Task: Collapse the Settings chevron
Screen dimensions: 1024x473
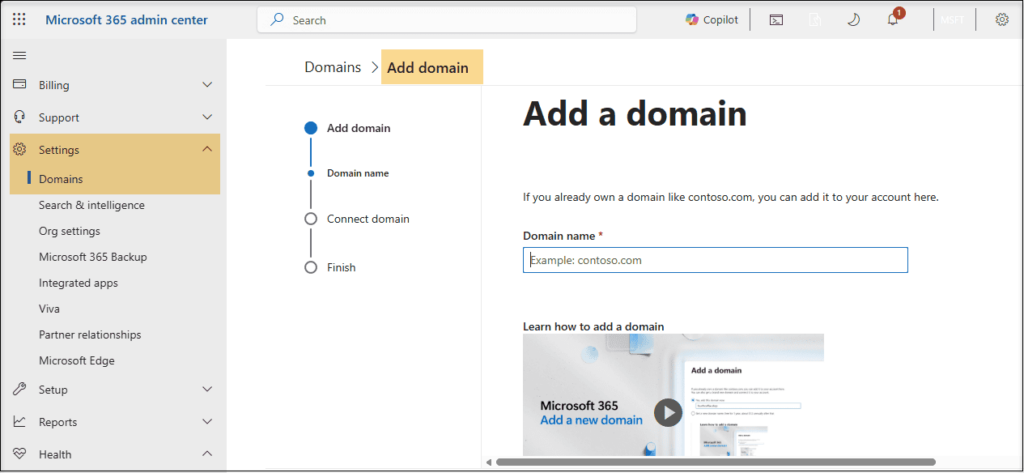Action: click(x=207, y=149)
